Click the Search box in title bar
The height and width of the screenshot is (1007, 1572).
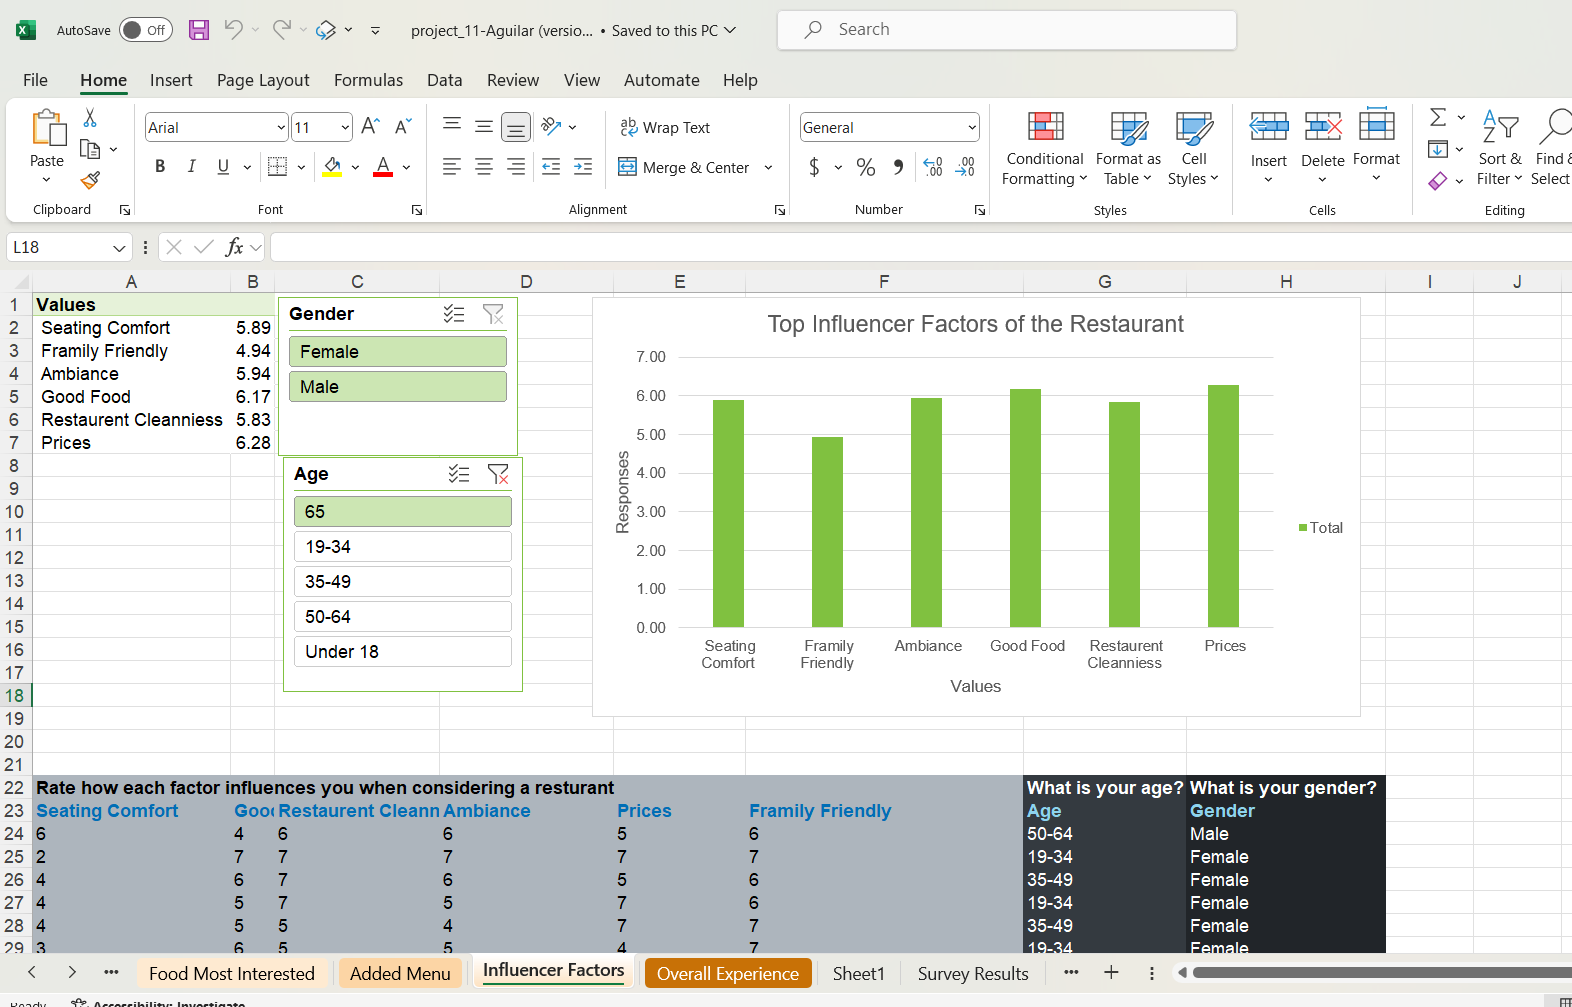pos(1007,30)
